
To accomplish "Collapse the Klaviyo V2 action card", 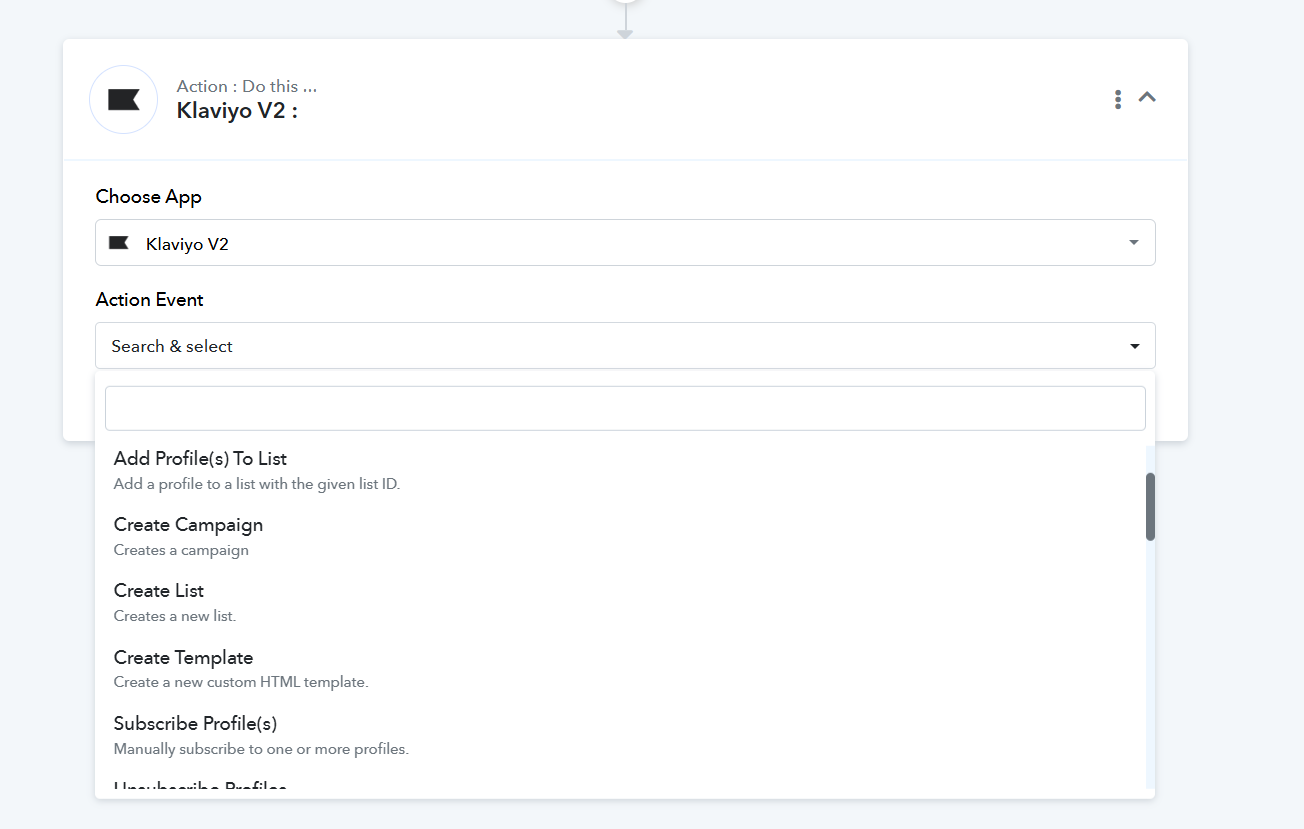I will pyautogui.click(x=1147, y=98).
